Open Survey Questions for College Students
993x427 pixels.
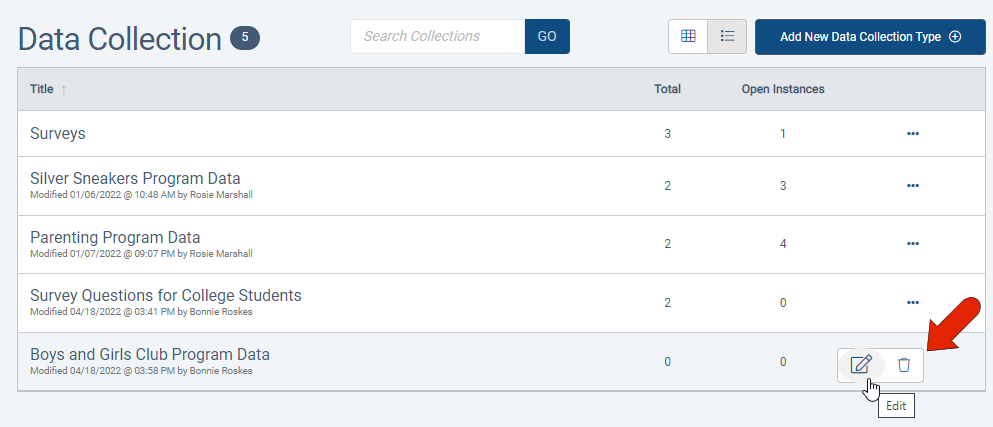pos(165,295)
